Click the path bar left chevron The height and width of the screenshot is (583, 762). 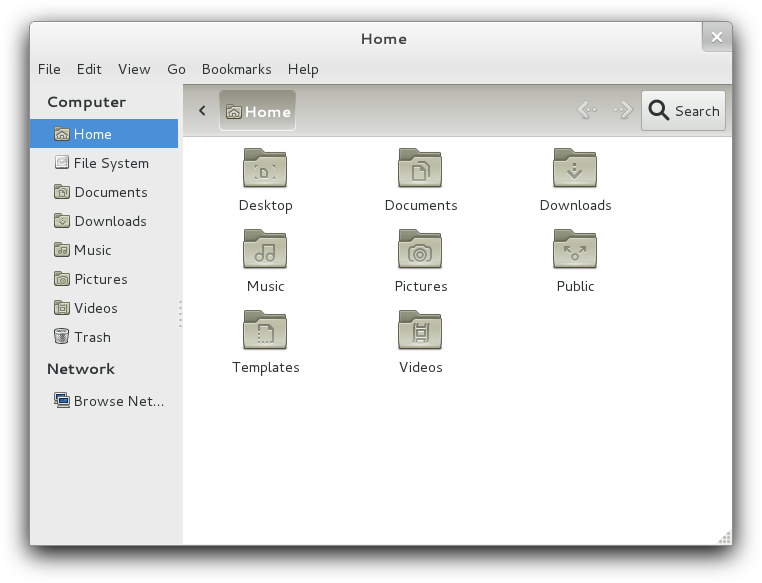202,111
